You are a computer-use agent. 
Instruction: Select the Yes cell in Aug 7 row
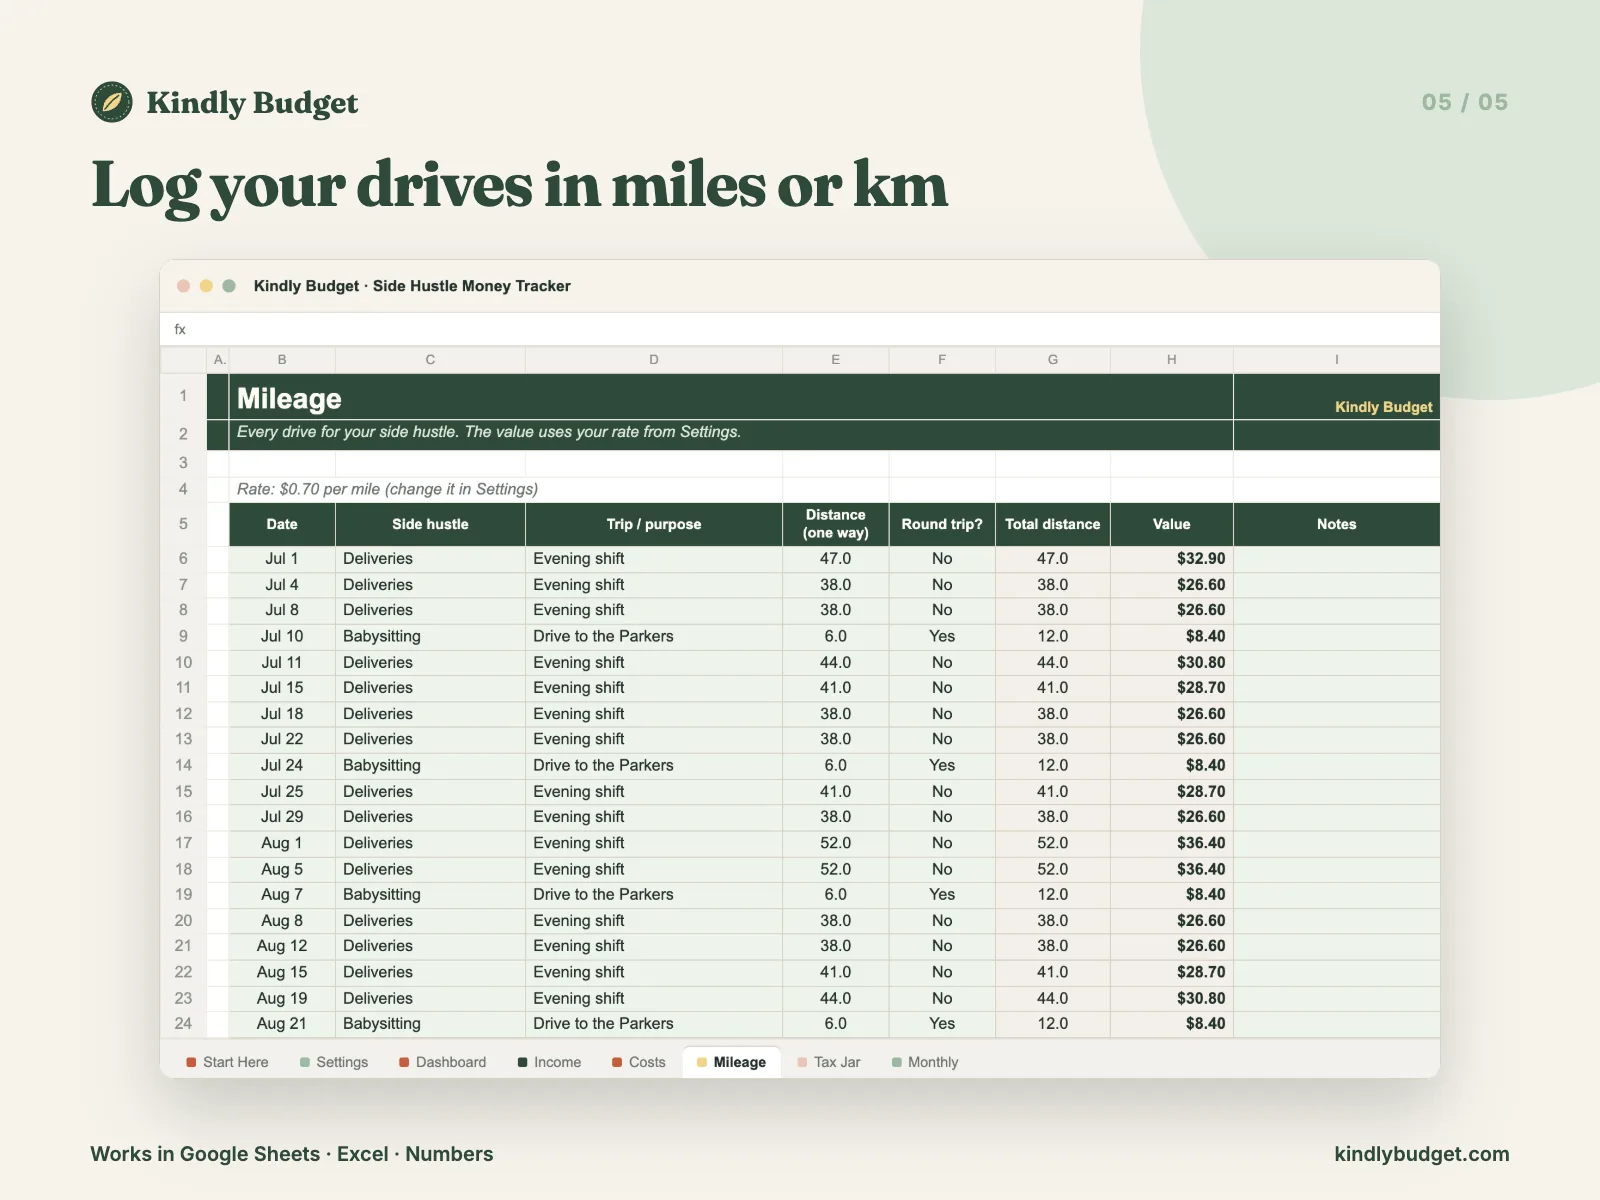942,894
